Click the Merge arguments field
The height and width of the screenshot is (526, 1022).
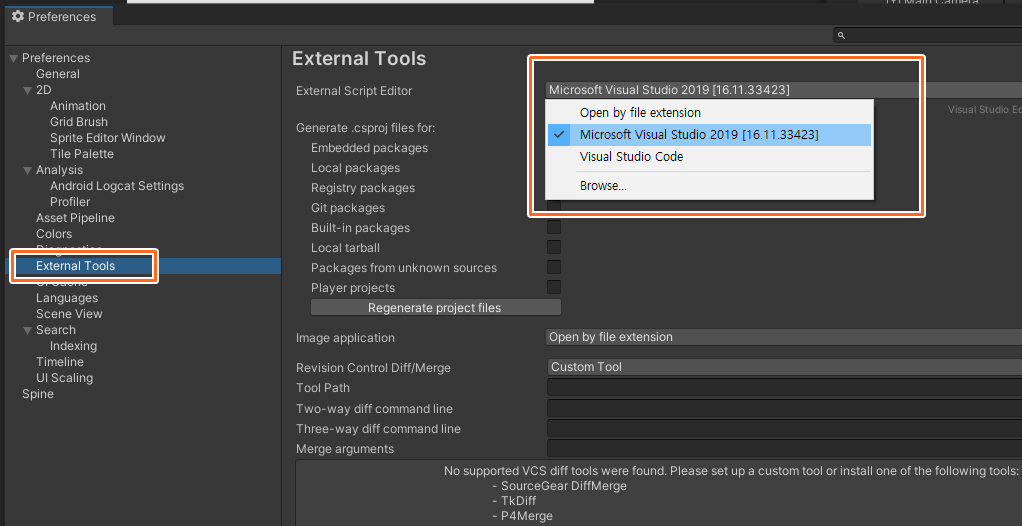(784, 448)
